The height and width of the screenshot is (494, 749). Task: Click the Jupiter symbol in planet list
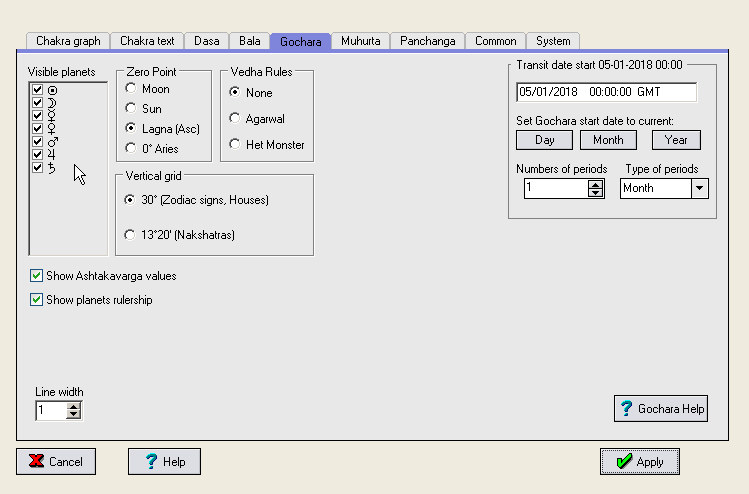(51, 155)
